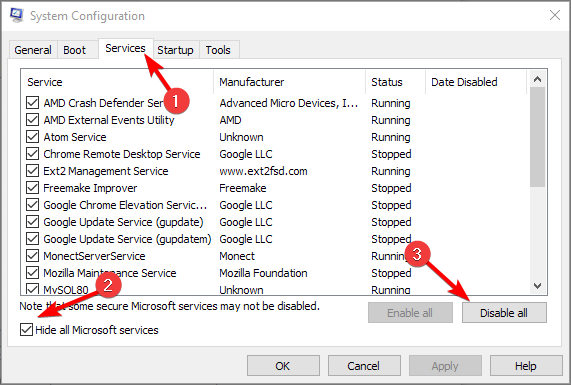Sort by the Manufacturer column header
Screen dimensions: 571x385
[x=290, y=82]
